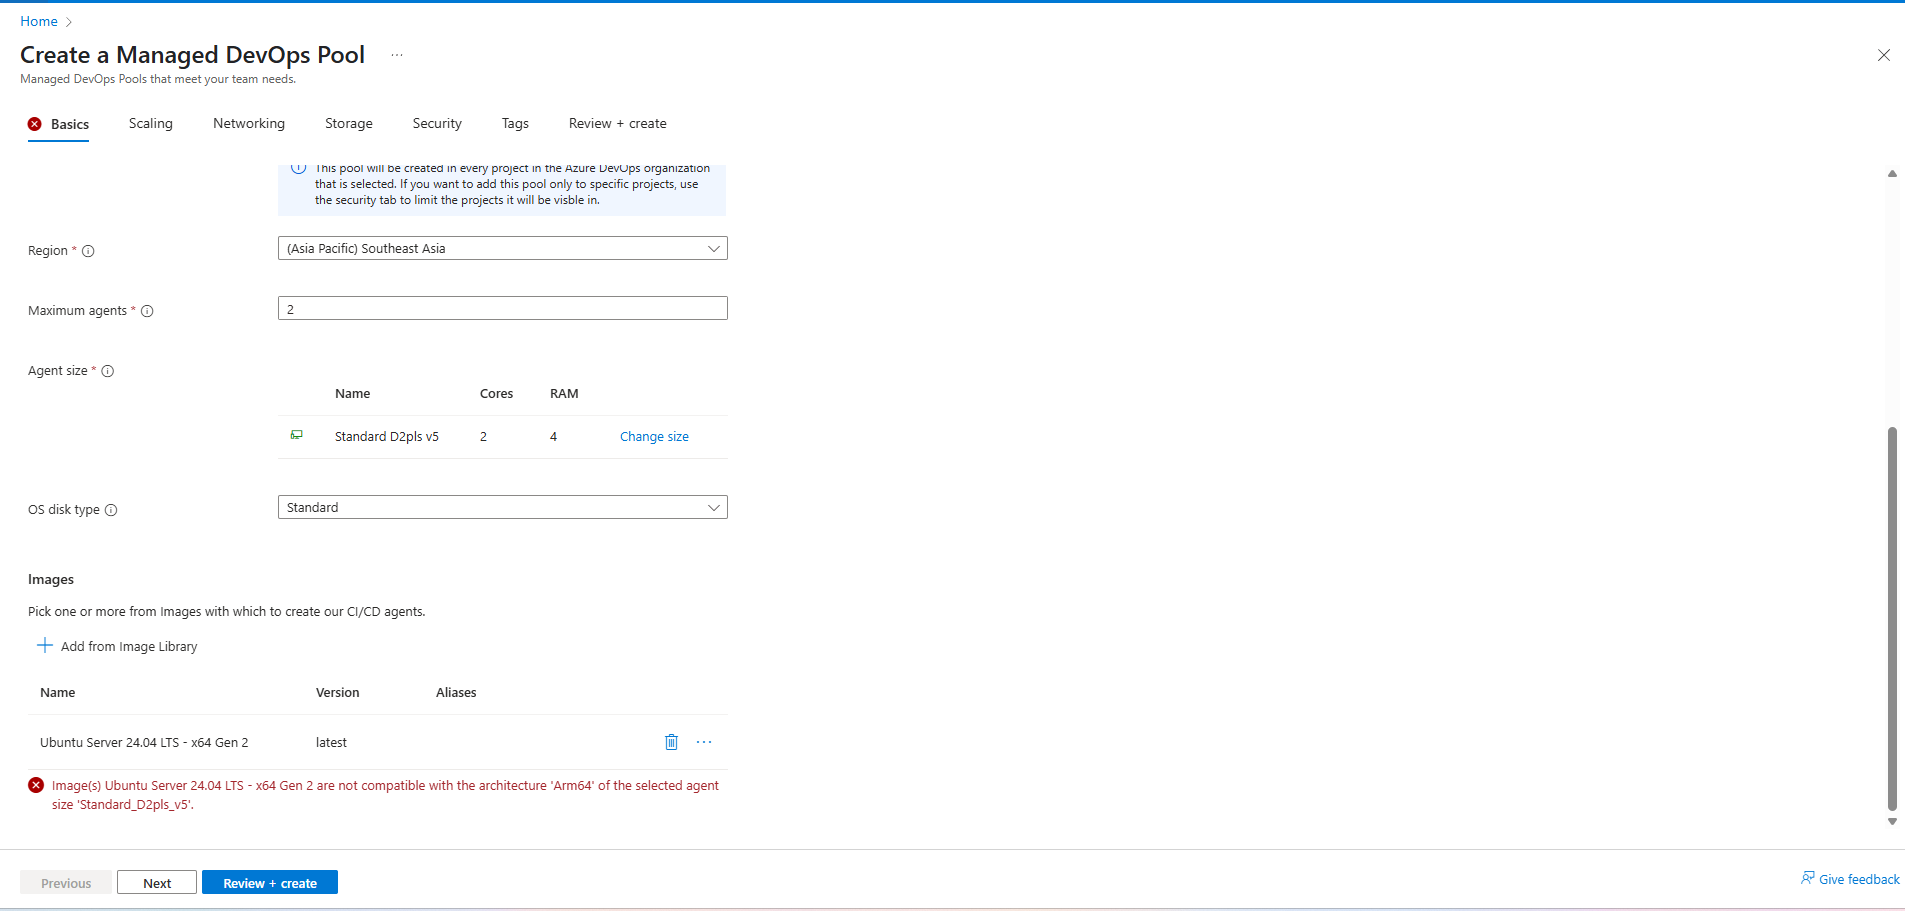Click the Standard D2pls v5 name cell
The image size is (1905, 911).
[387, 436]
